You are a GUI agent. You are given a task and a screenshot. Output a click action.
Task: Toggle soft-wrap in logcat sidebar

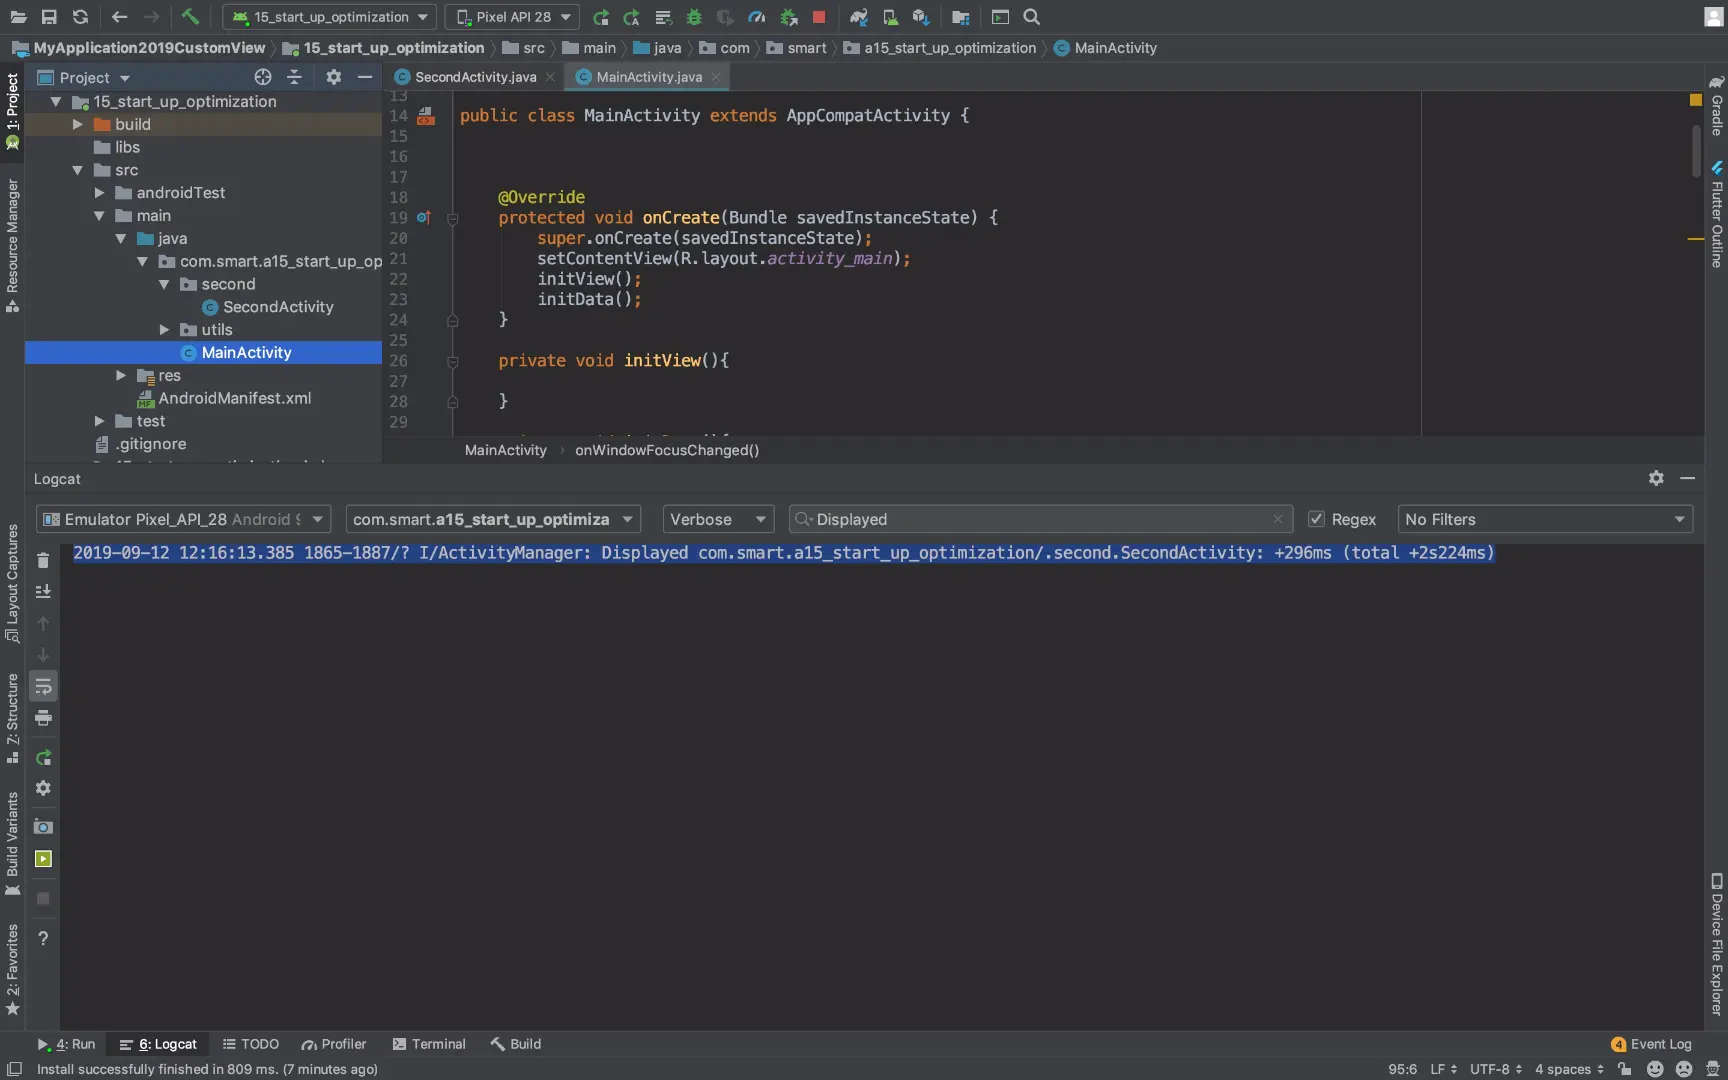(x=43, y=686)
